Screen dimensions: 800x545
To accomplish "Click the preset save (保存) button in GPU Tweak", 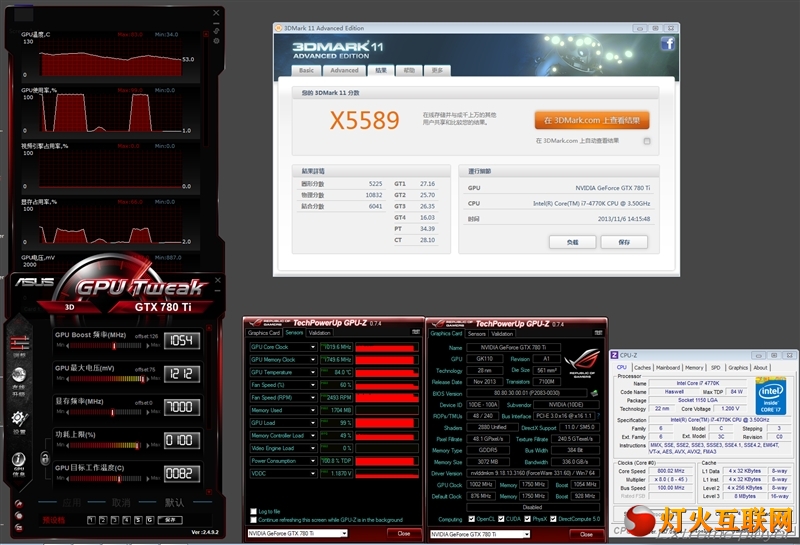I will point(170,519).
